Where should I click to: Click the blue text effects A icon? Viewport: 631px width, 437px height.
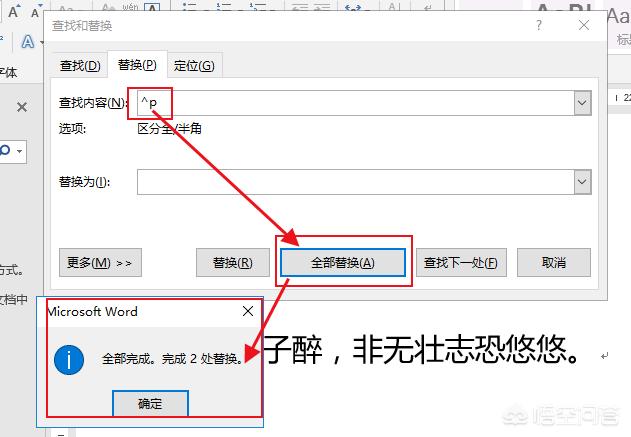[28, 42]
